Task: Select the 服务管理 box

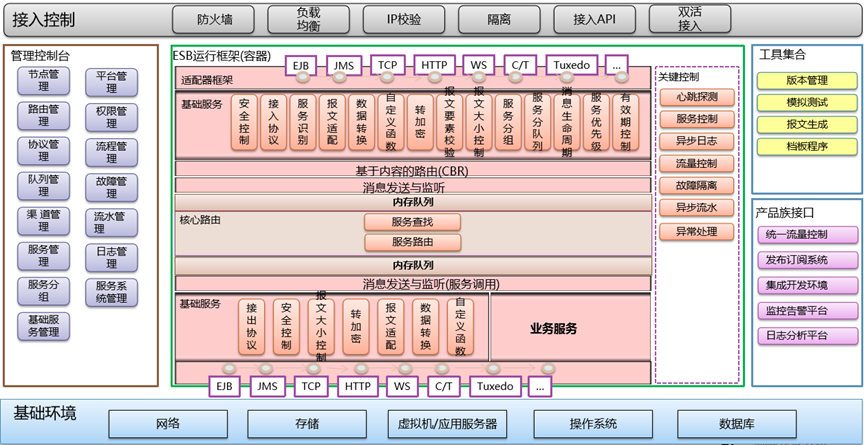Action: [44, 256]
